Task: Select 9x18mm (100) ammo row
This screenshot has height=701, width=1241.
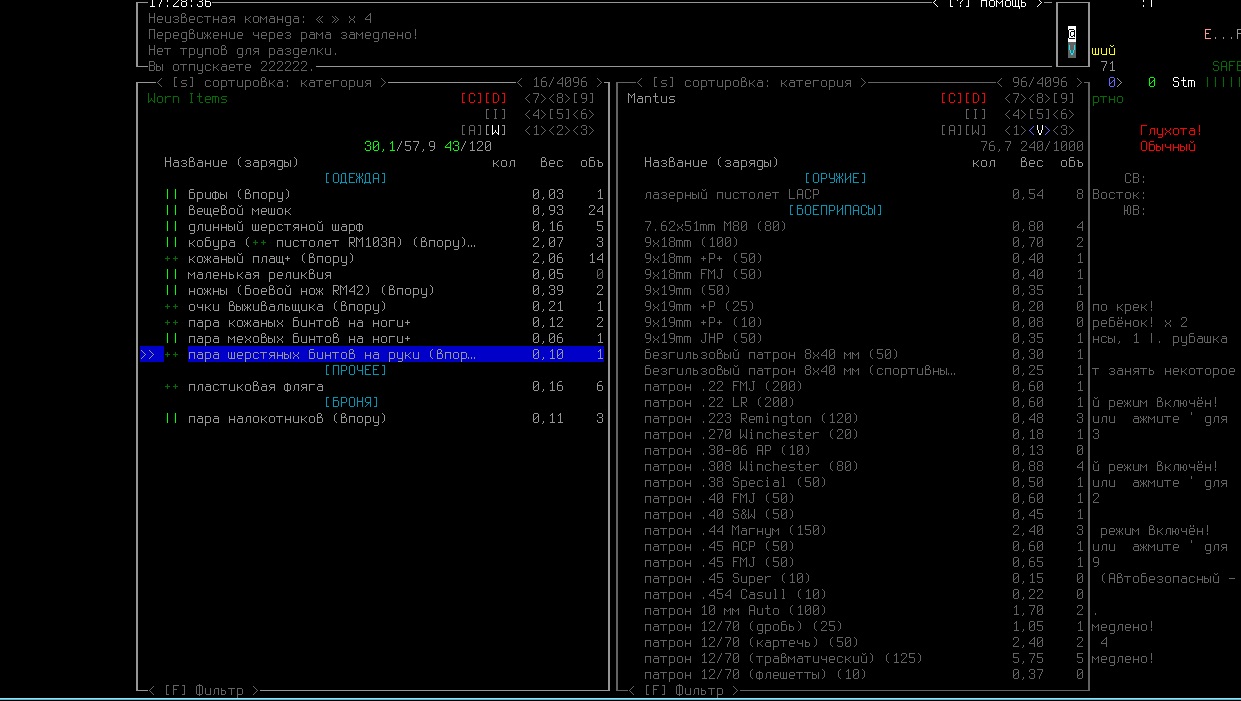Action: (864, 243)
